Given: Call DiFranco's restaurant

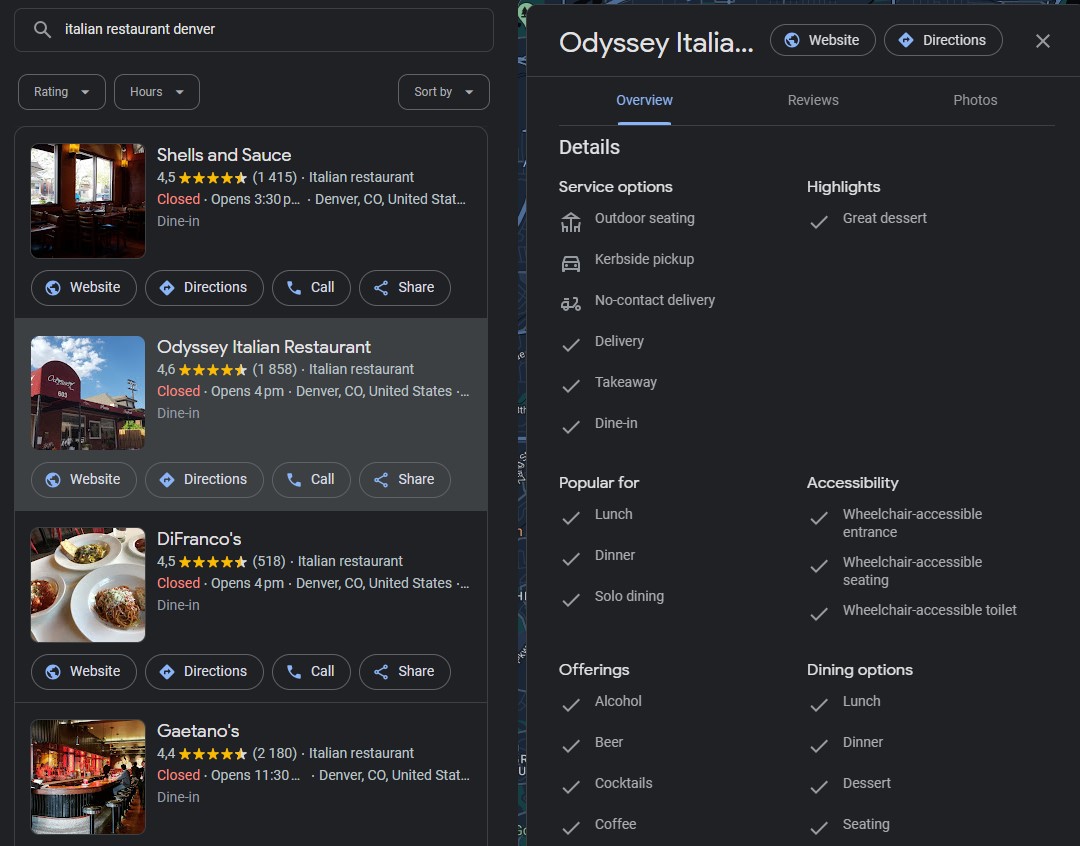Looking at the screenshot, I should (311, 672).
